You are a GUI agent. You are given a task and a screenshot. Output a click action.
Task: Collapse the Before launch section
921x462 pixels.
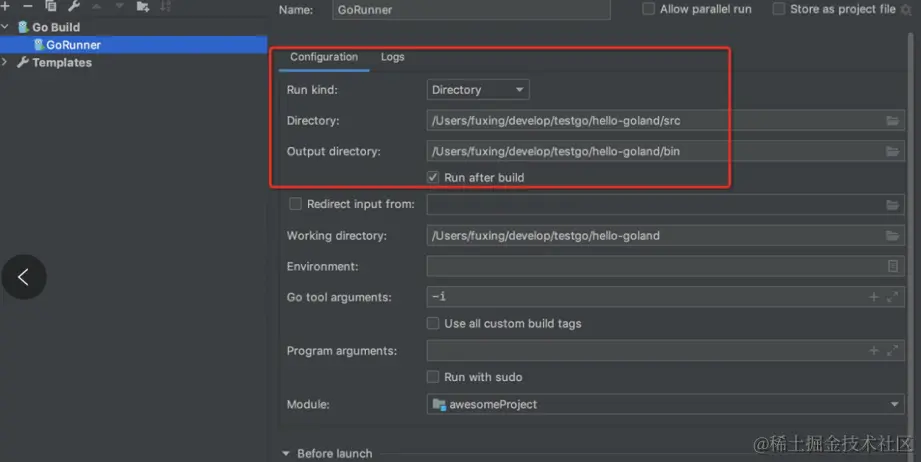(x=286, y=454)
